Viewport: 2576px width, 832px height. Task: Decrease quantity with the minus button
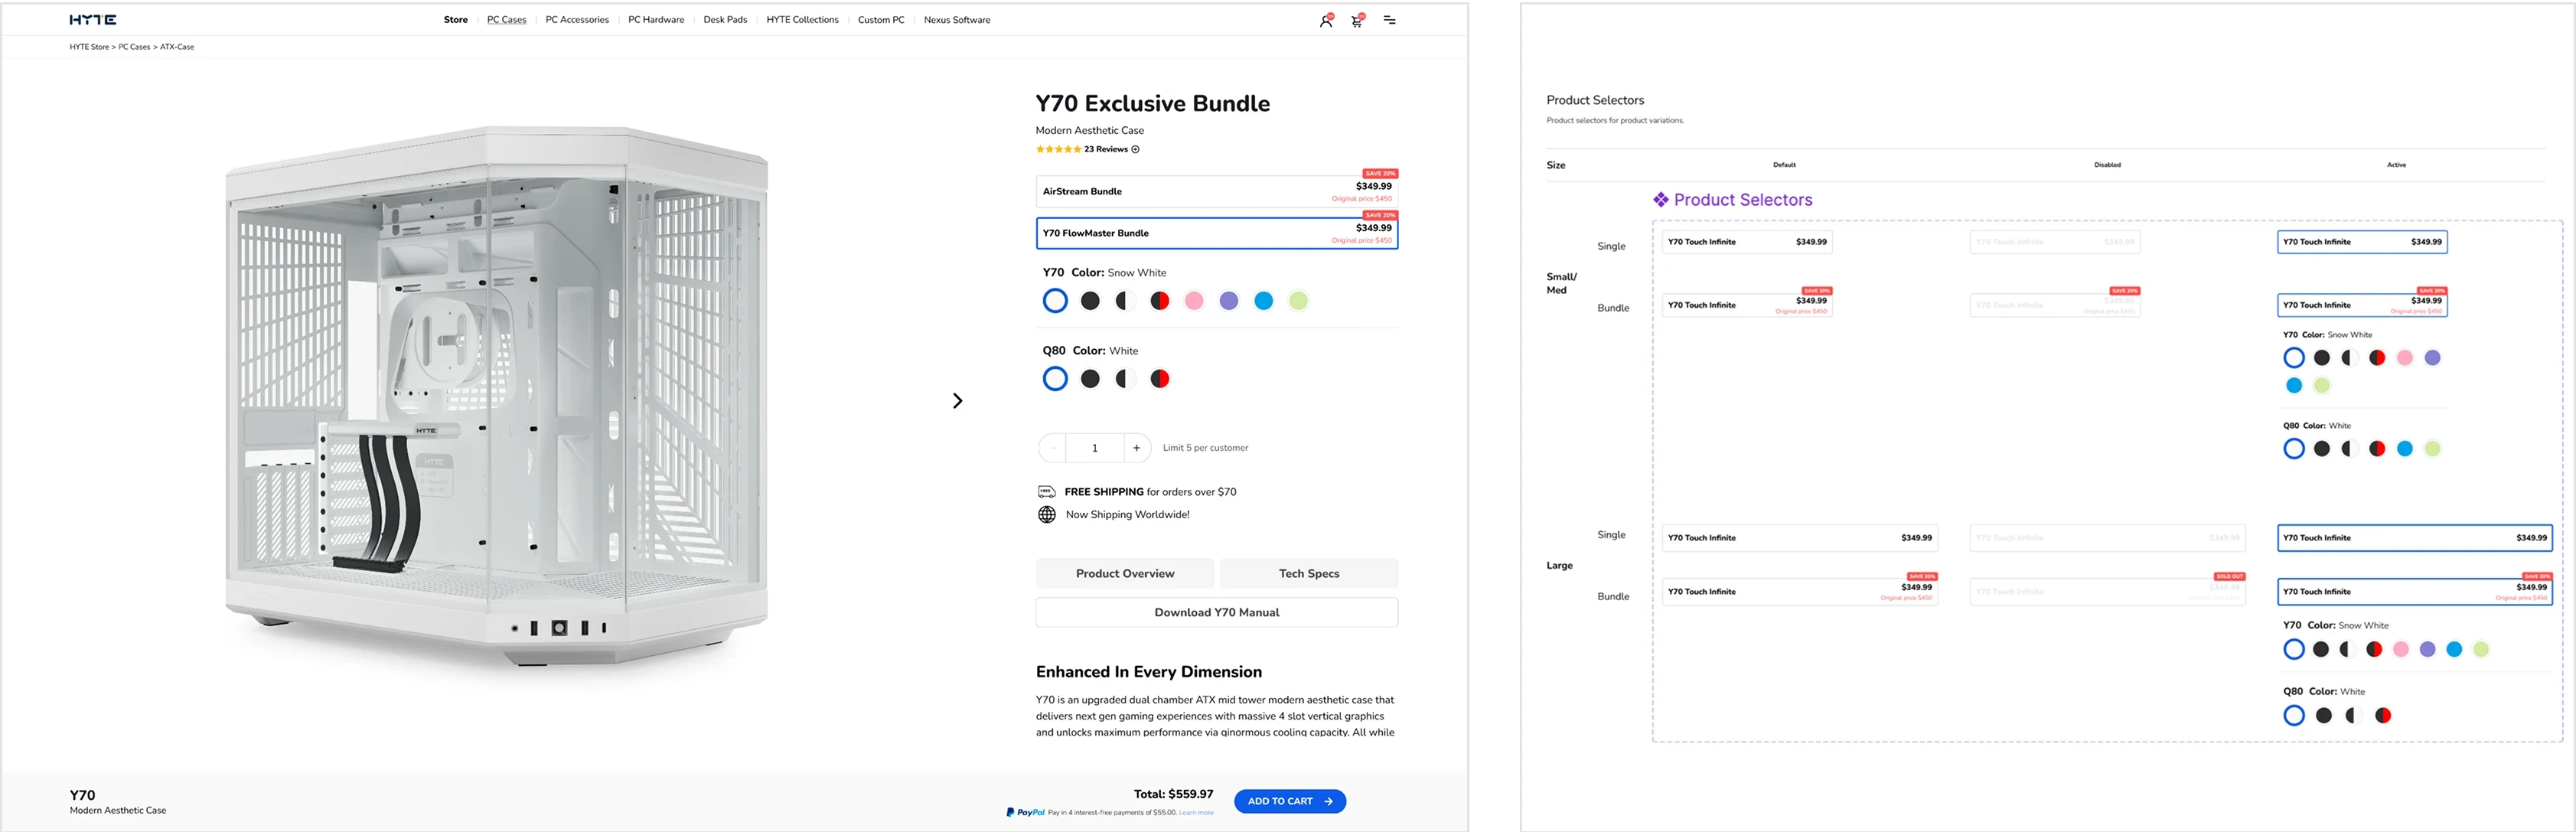pyautogui.click(x=1052, y=448)
